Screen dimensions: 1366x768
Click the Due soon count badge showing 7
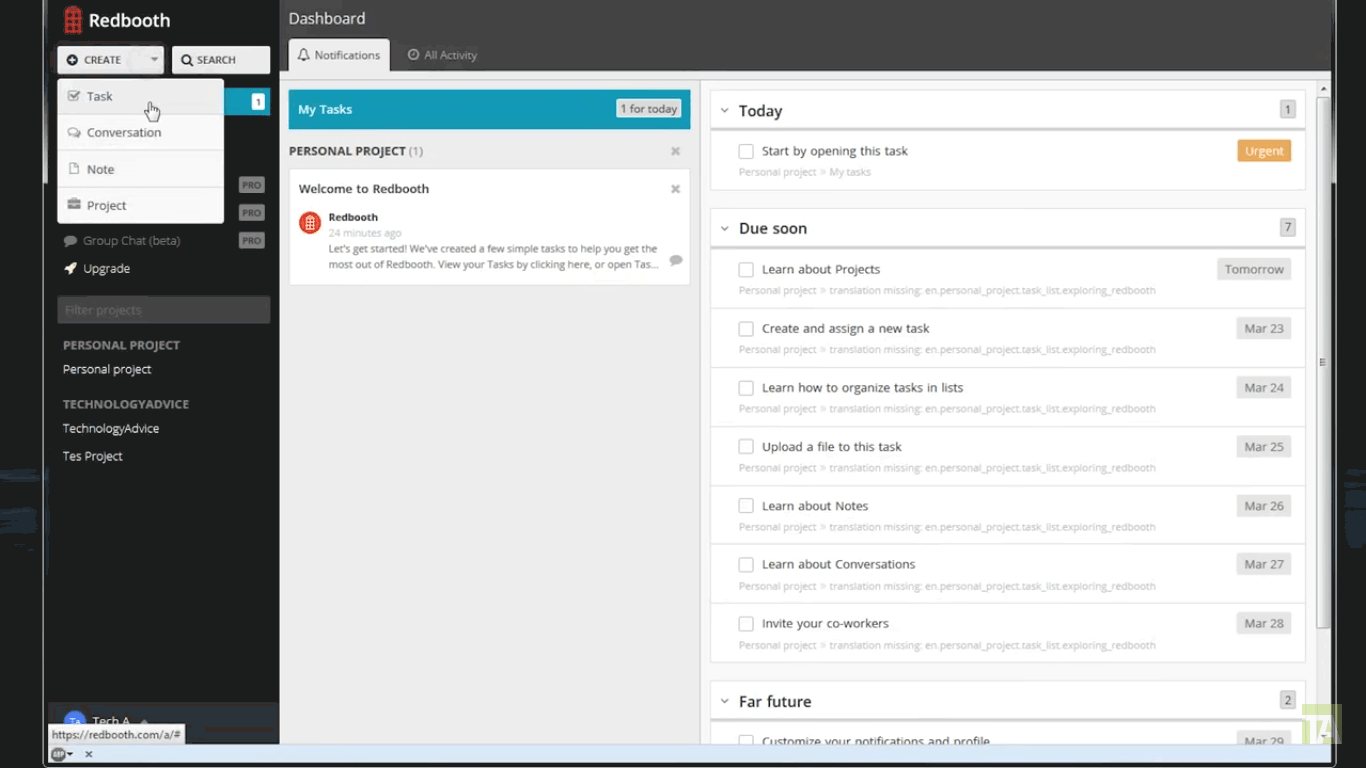click(1288, 228)
